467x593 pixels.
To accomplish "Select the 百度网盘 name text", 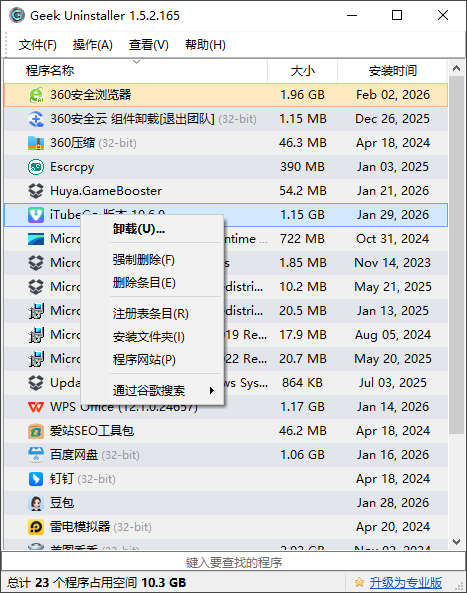I will pos(74,455).
